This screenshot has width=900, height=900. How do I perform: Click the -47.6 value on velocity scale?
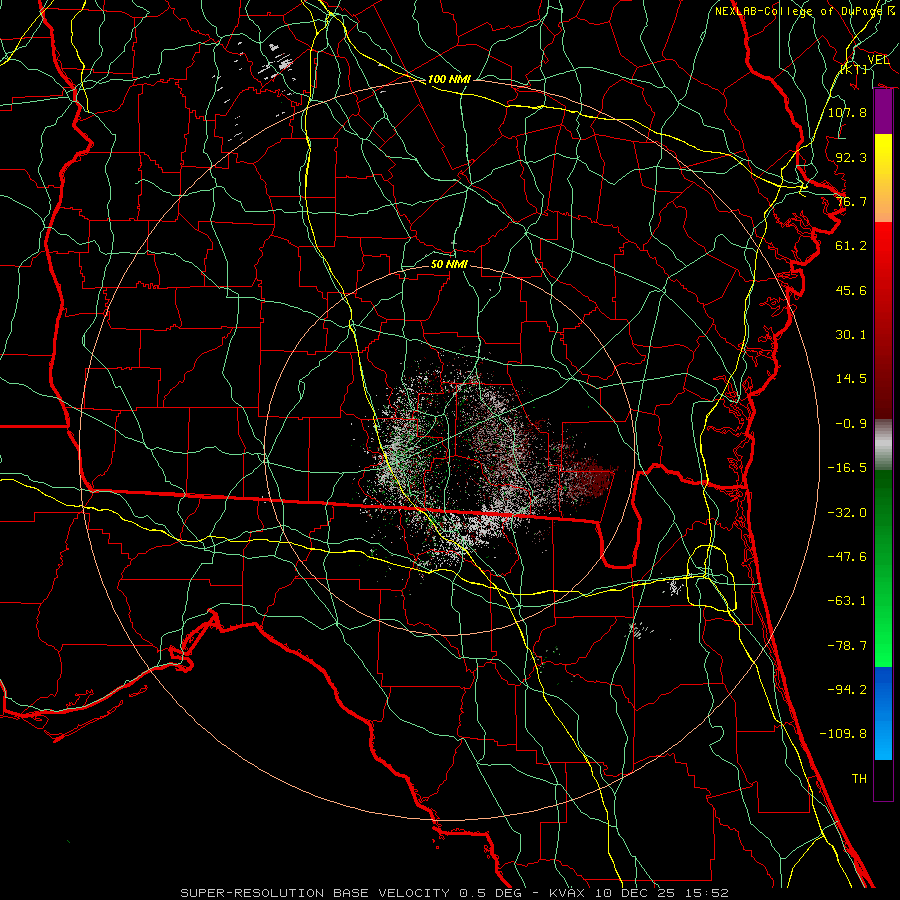click(847, 557)
